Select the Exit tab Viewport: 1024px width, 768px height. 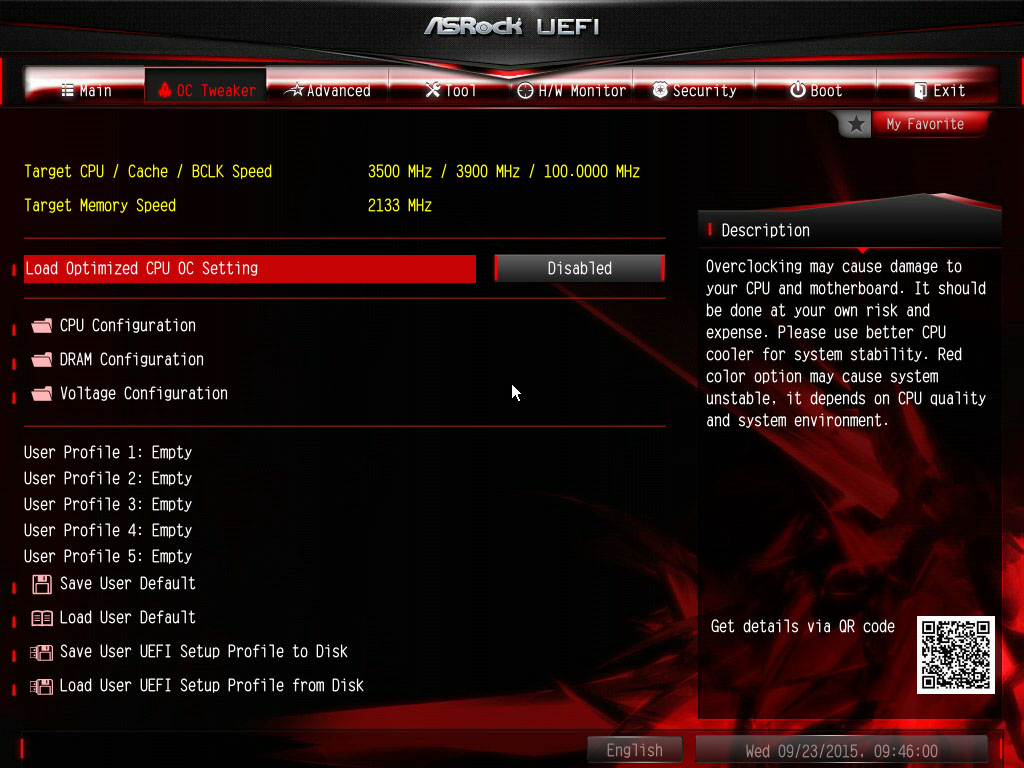pyautogui.click(x=938, y=90)
